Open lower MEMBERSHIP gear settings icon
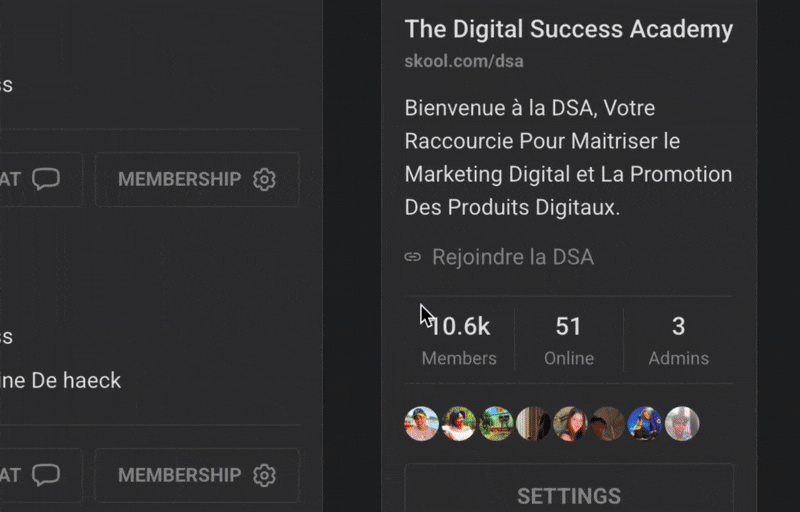This screenshot has height=512, width=800. coord(264,475)
